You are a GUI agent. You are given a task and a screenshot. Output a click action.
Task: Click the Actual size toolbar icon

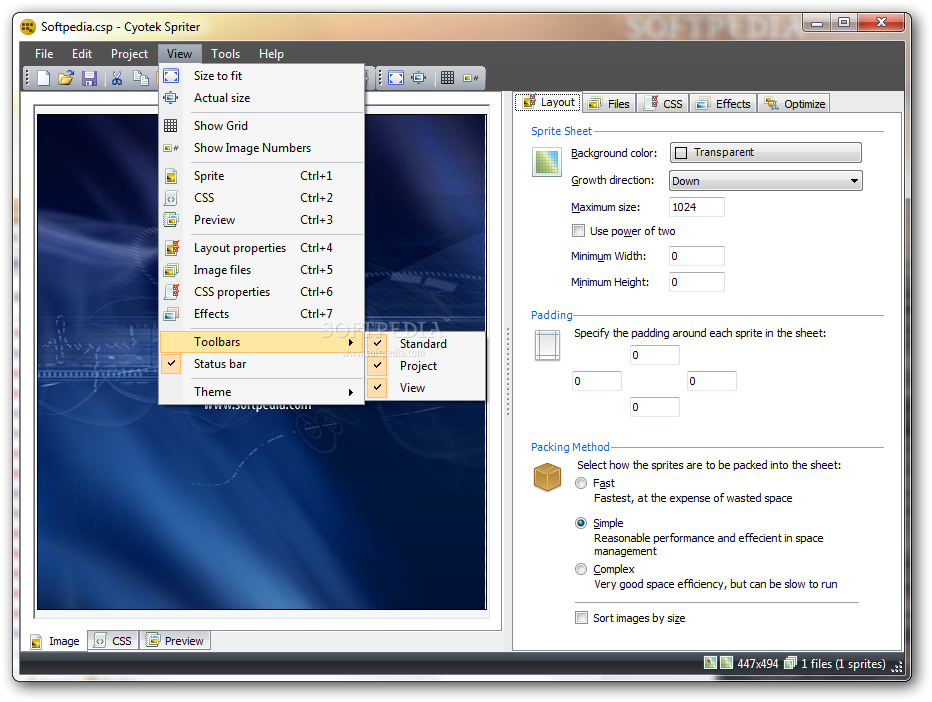point(419,78)
